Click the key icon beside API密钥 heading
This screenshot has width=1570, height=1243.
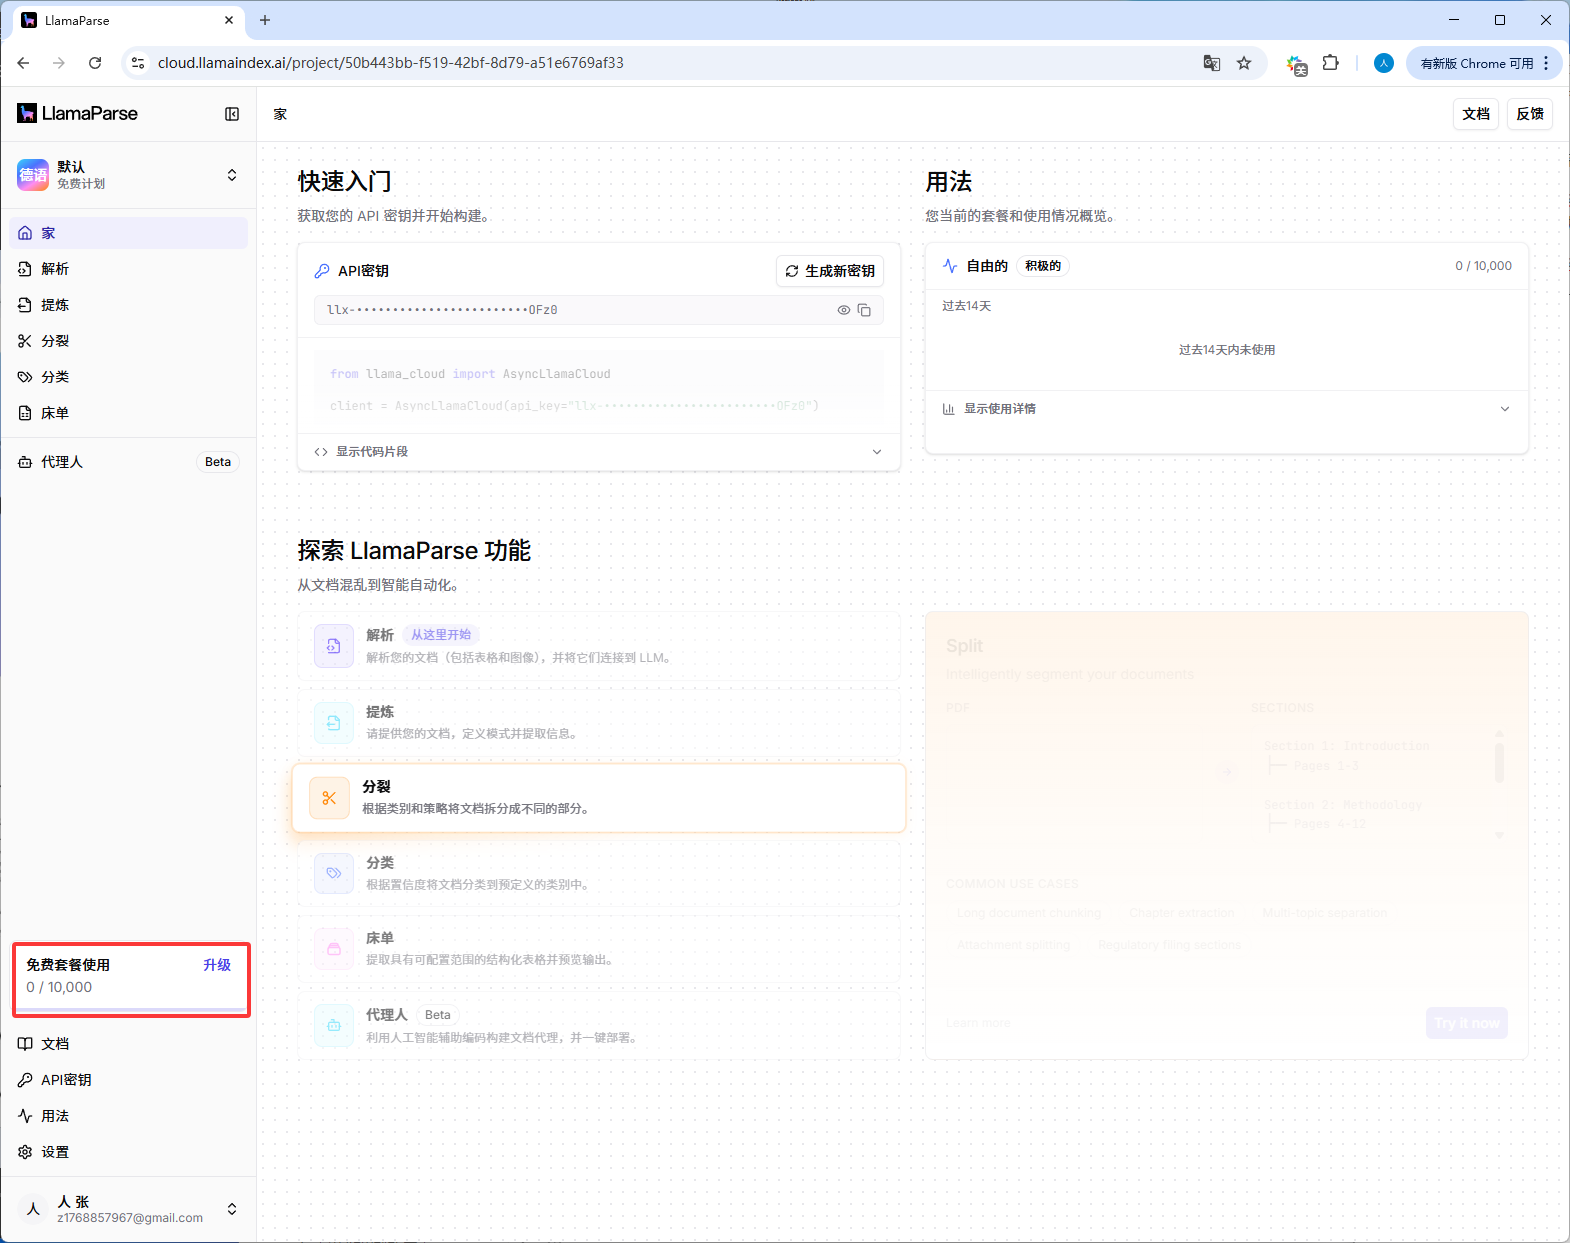tap(322, 271)
